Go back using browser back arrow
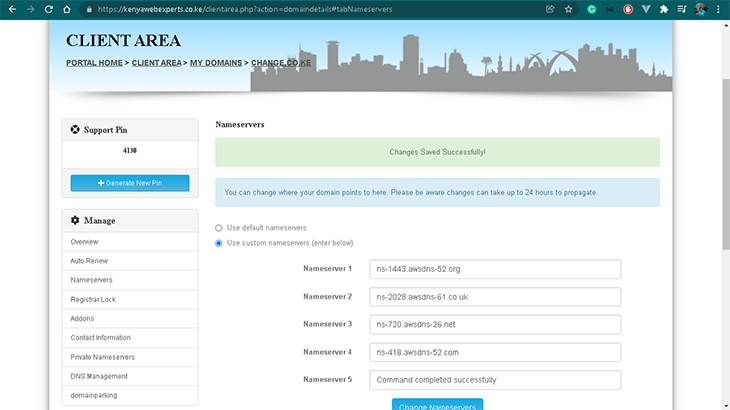The image size is (730, 410). pyautogui.click(x=13, y=9)
